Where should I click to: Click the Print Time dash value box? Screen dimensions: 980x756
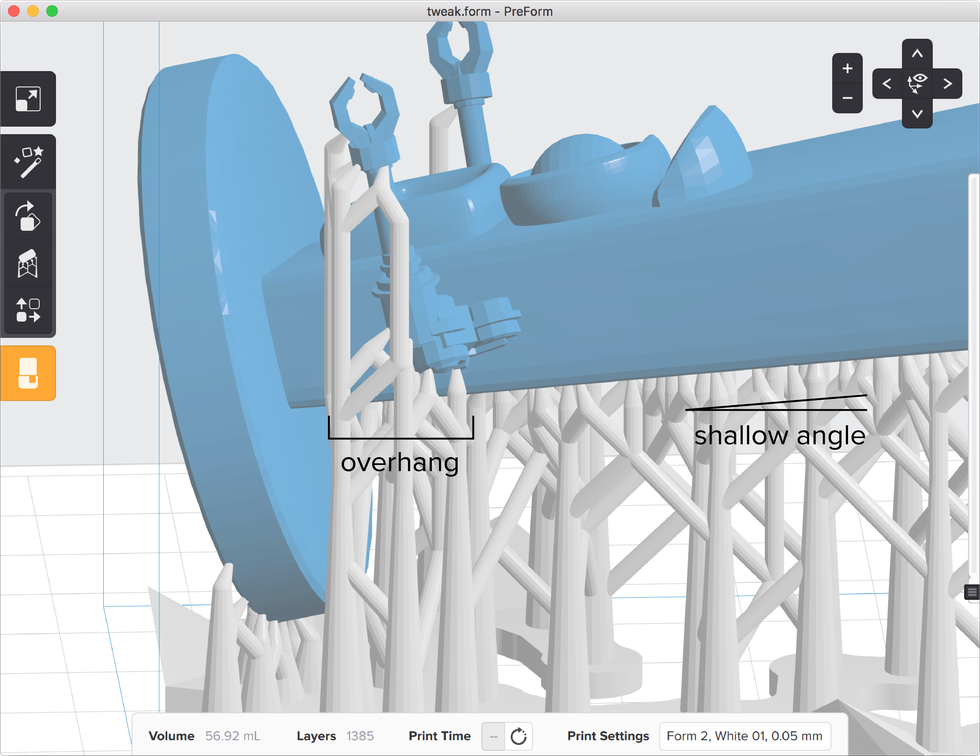[492, 736]
